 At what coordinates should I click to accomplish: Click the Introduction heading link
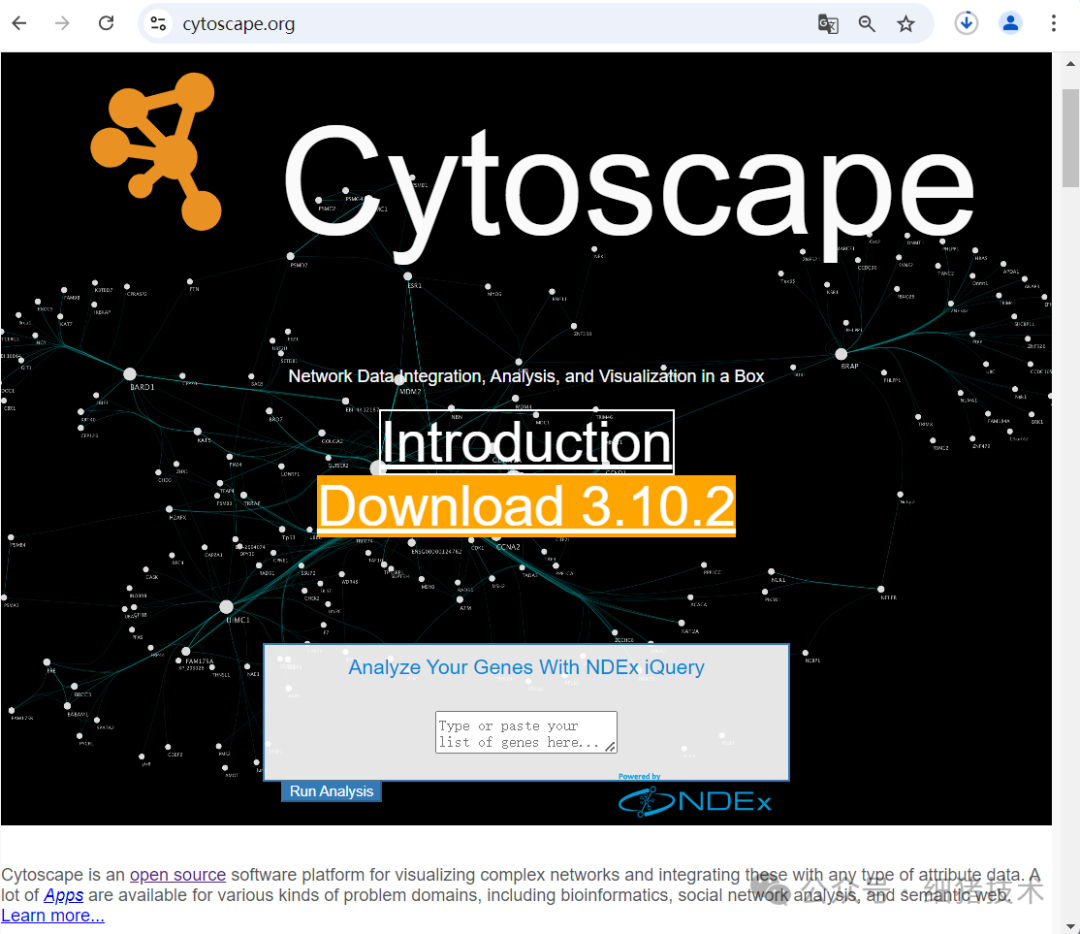click(x=526, y=441)
